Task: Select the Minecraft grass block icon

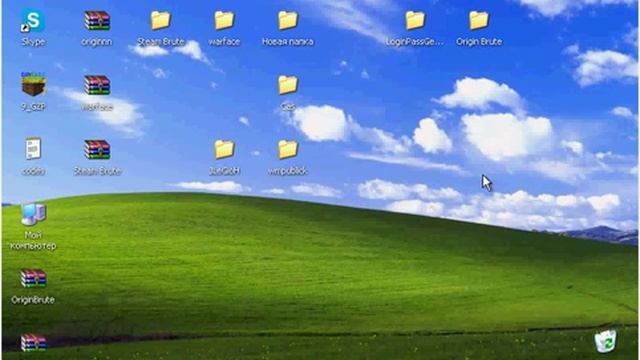Action: [x=33, y=84]
